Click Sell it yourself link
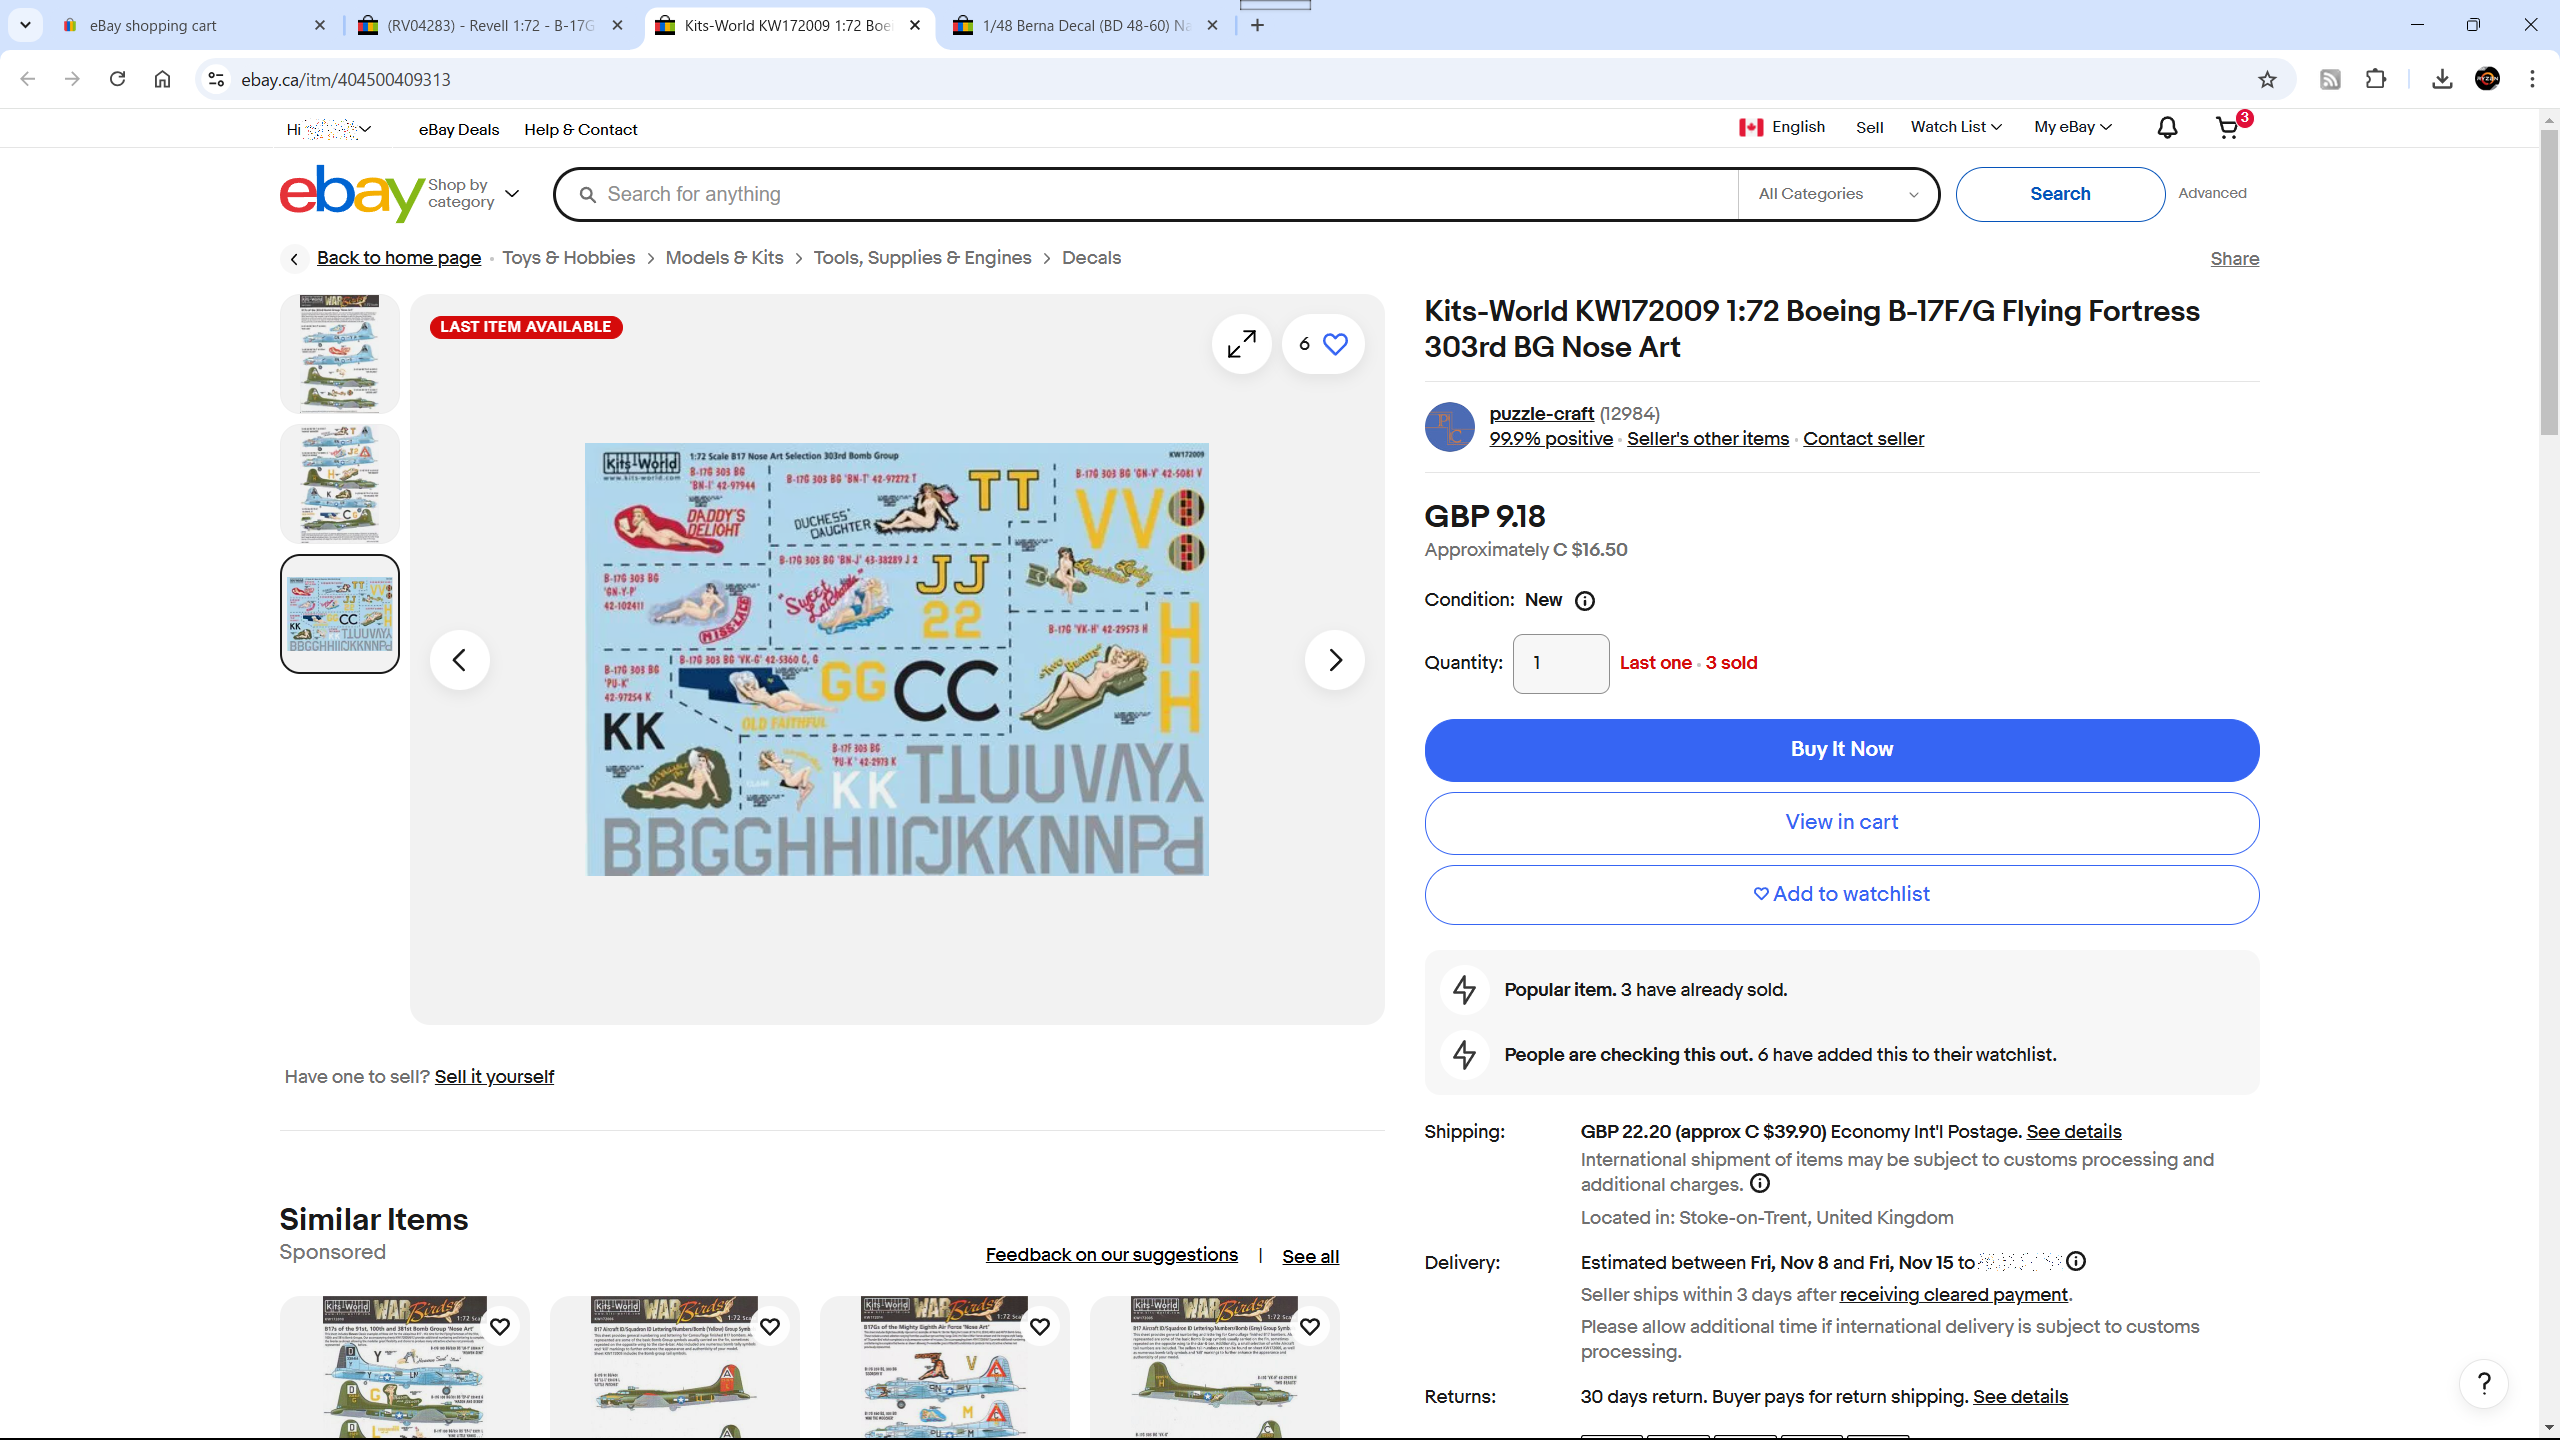The width and height of the screenshot is (2560, 1440). 494,1077
